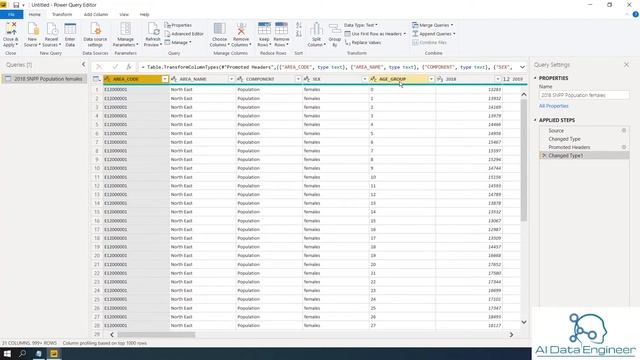
Task: Click the vertical scrollbar thumb
Action: click(524, 160)
